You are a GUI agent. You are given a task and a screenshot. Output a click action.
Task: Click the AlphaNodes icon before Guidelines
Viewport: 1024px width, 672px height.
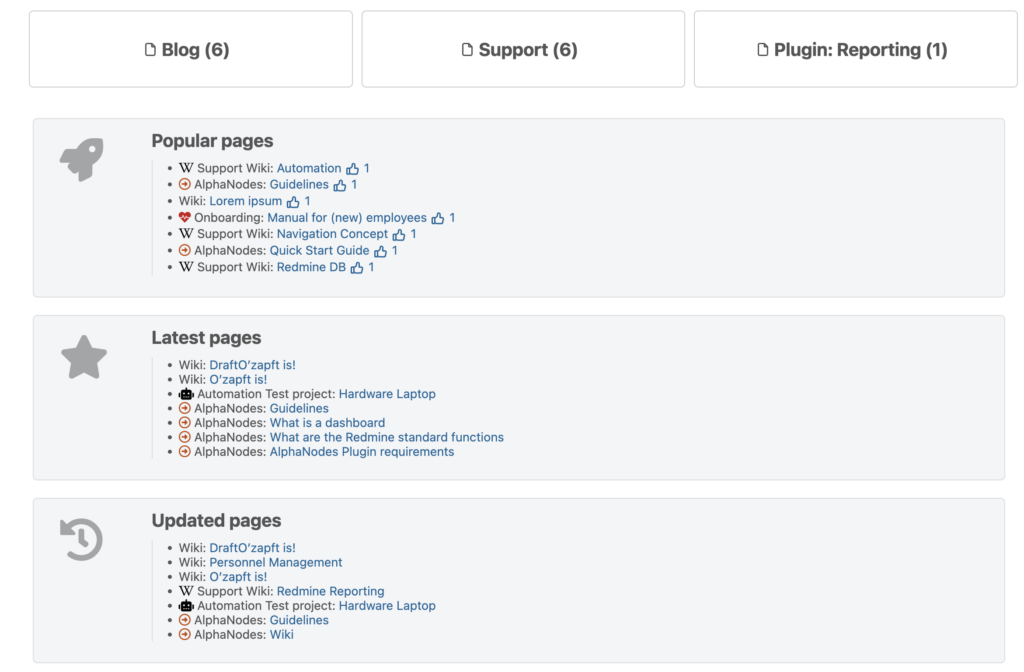pos(185,184)
